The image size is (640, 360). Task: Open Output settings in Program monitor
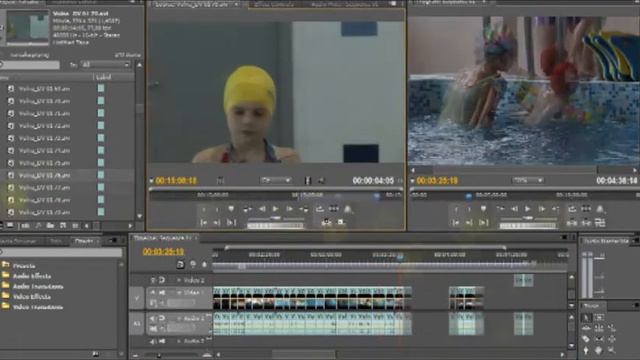click(600, 209)
